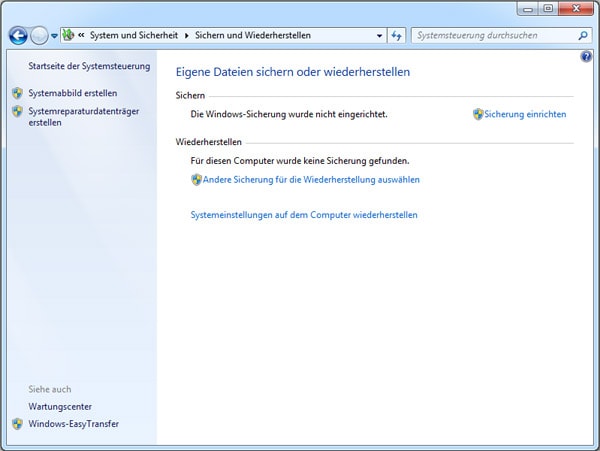Click the Control Panel icon in address bar
The width and height of the screenshot is (600, 451).
click(x=68, y=35)
